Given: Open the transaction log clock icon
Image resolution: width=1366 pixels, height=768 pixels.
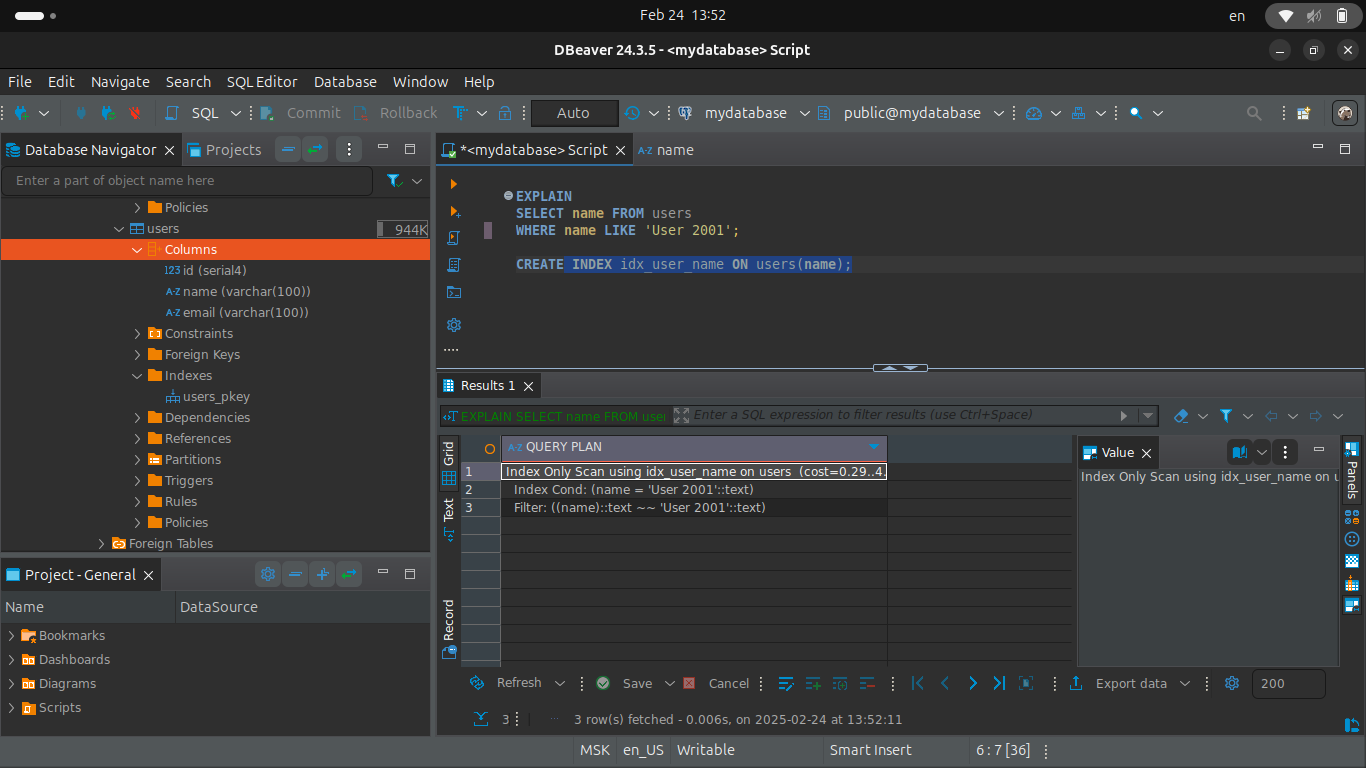Looking at the screenshot, I should (x=632, y=113).
